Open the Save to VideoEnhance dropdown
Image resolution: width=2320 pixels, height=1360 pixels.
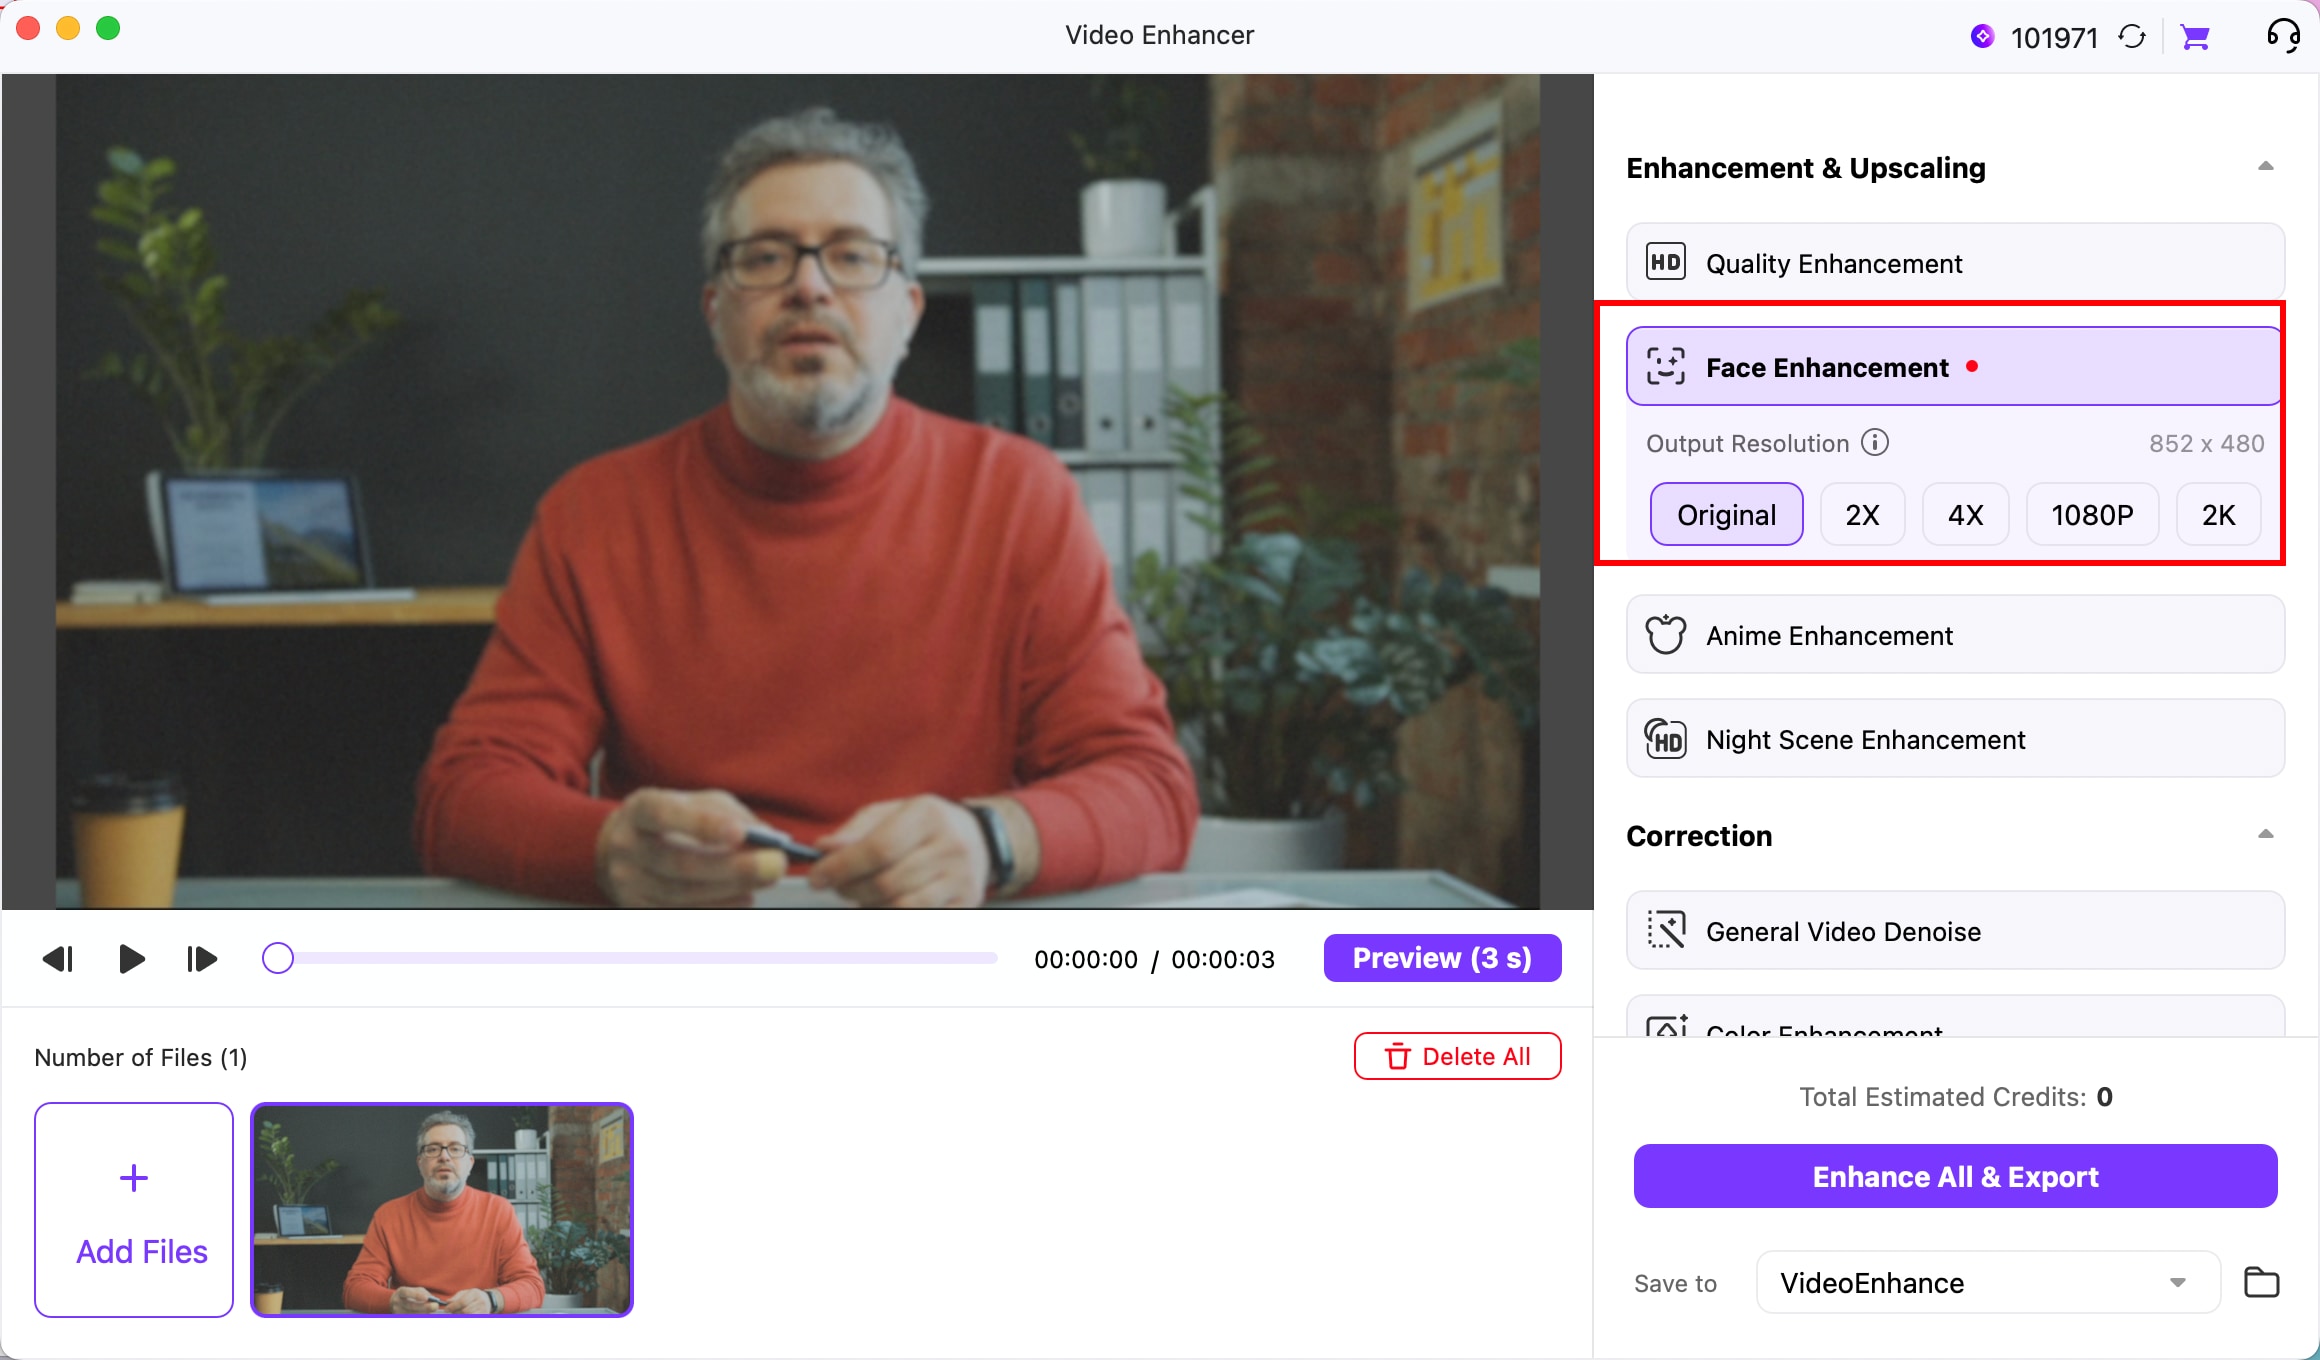1988,1282
